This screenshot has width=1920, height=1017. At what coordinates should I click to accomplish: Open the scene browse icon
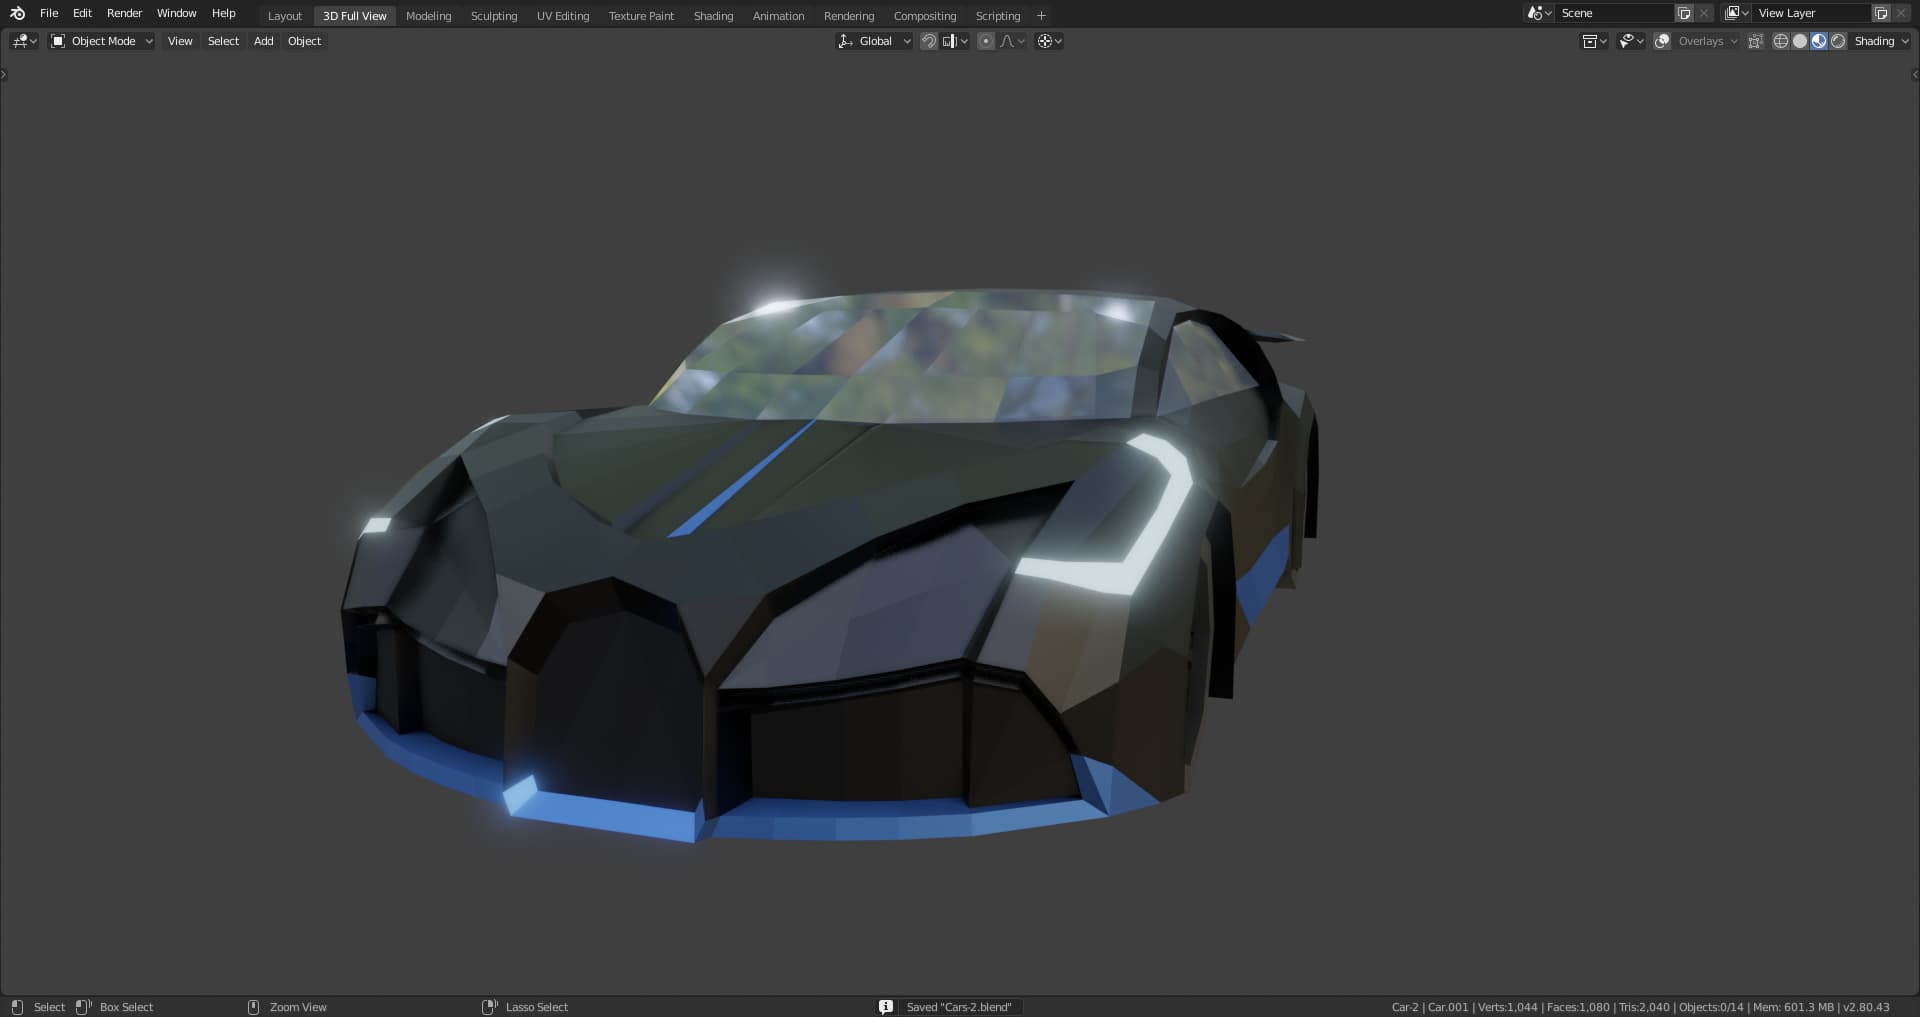coord(1539,13)
